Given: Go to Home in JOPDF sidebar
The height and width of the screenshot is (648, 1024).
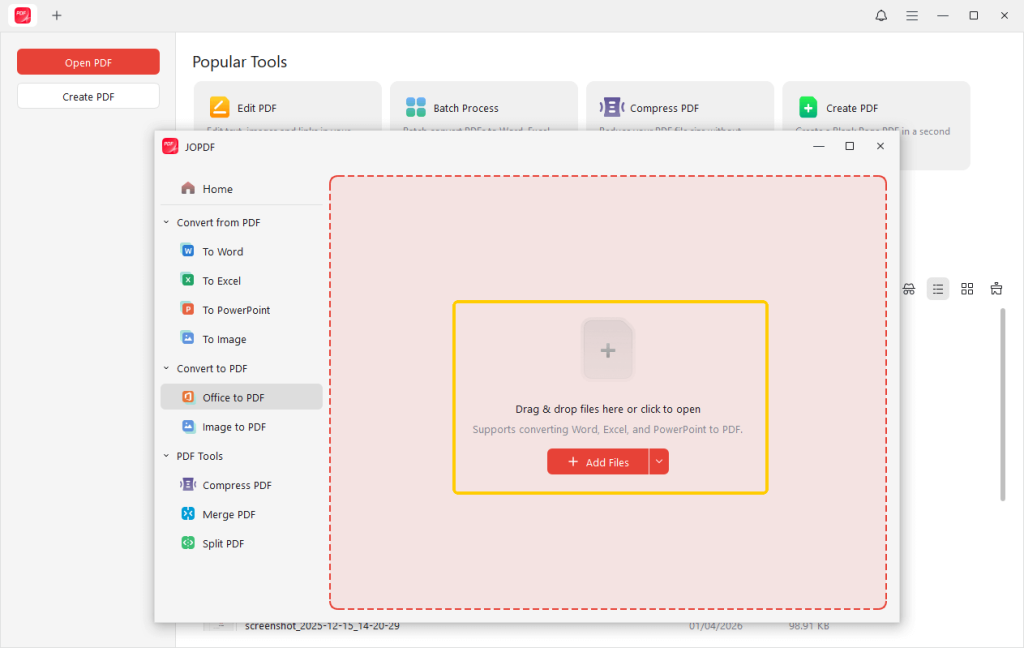Looking at the screenshot, I should pyautogui.click(x=217, y=189).
